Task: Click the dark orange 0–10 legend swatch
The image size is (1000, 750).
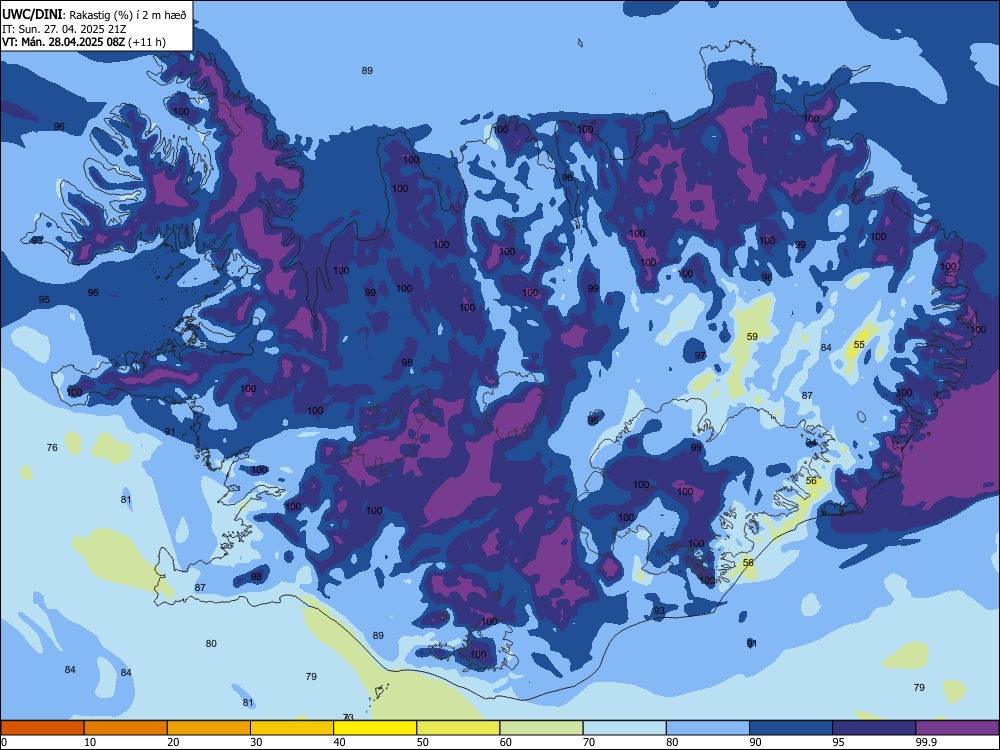Action: click(42, 728)
